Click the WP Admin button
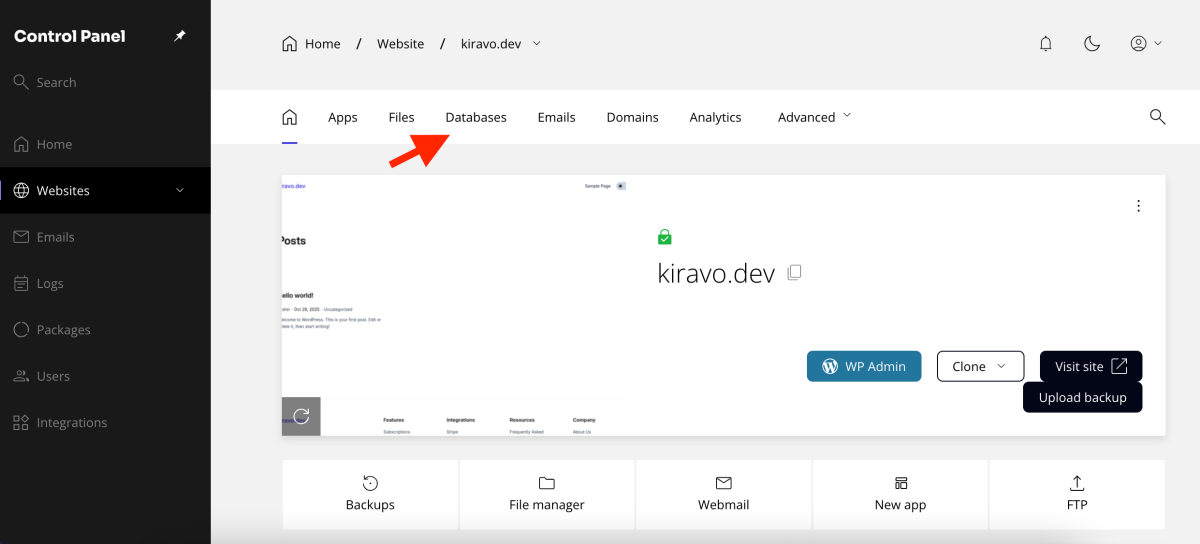Image resolution: width=1200 pixels, height=544 pixels. (864, 366)
